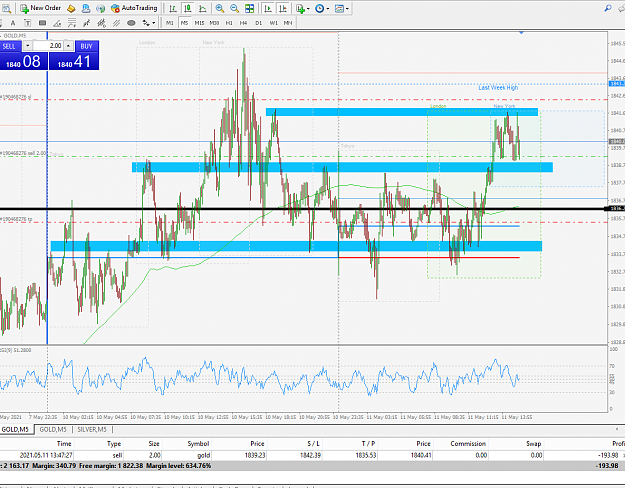Toggle the AutoTrading button

click(x=134, y=8)
